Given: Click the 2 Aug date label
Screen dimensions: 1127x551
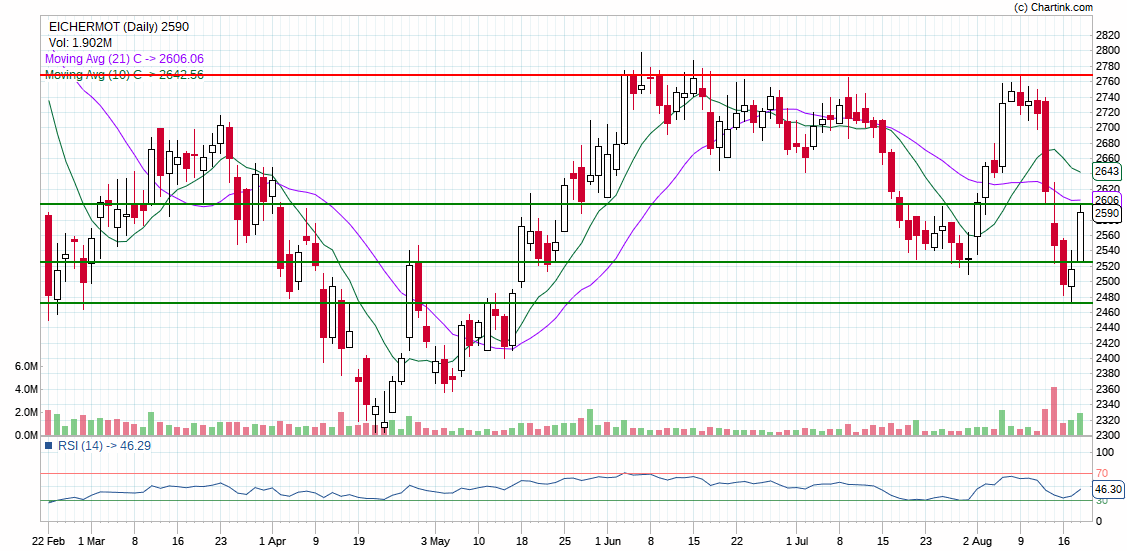Looking at the screenshot, I should tap(978, 539).
